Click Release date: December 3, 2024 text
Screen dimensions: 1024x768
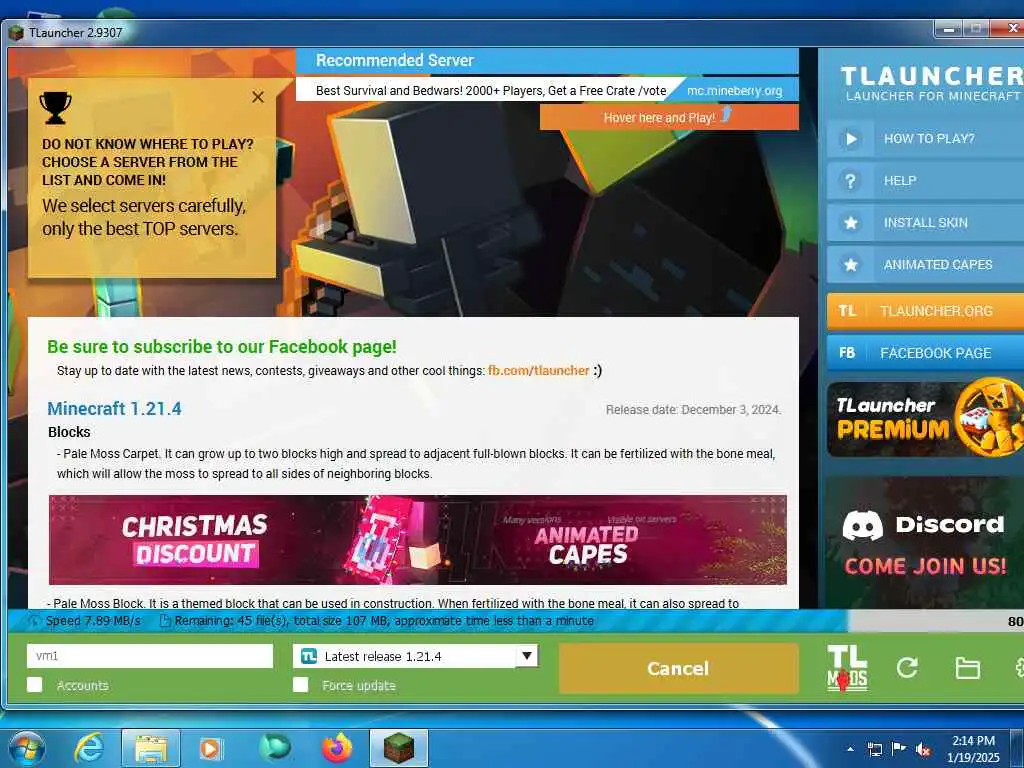[x=694, y=409]
